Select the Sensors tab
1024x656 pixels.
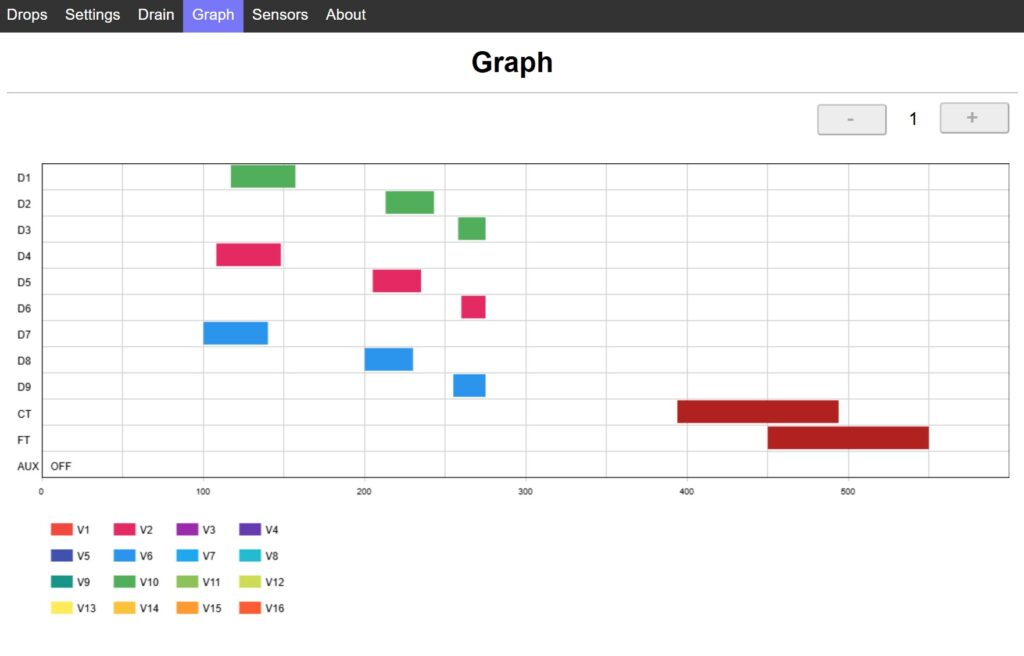coord(280,15)
